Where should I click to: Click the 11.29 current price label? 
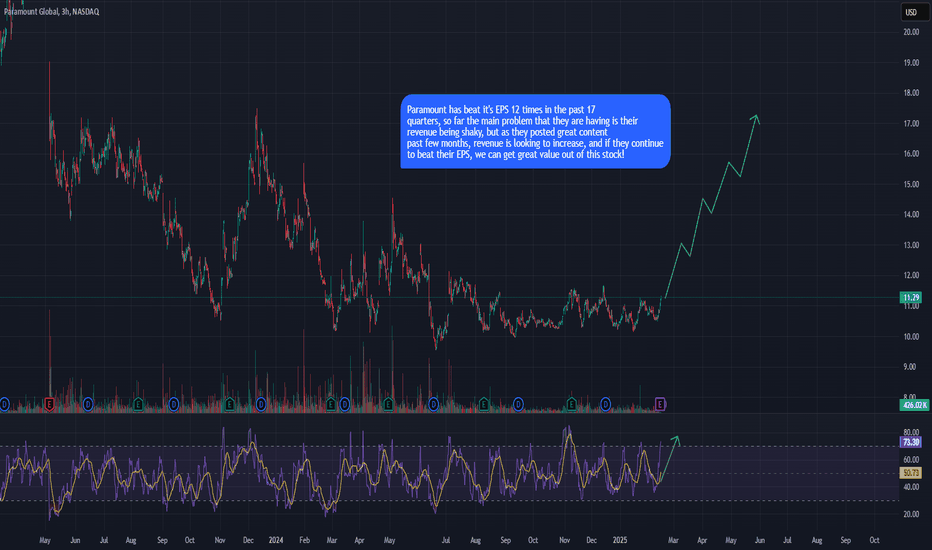(911, 297)
